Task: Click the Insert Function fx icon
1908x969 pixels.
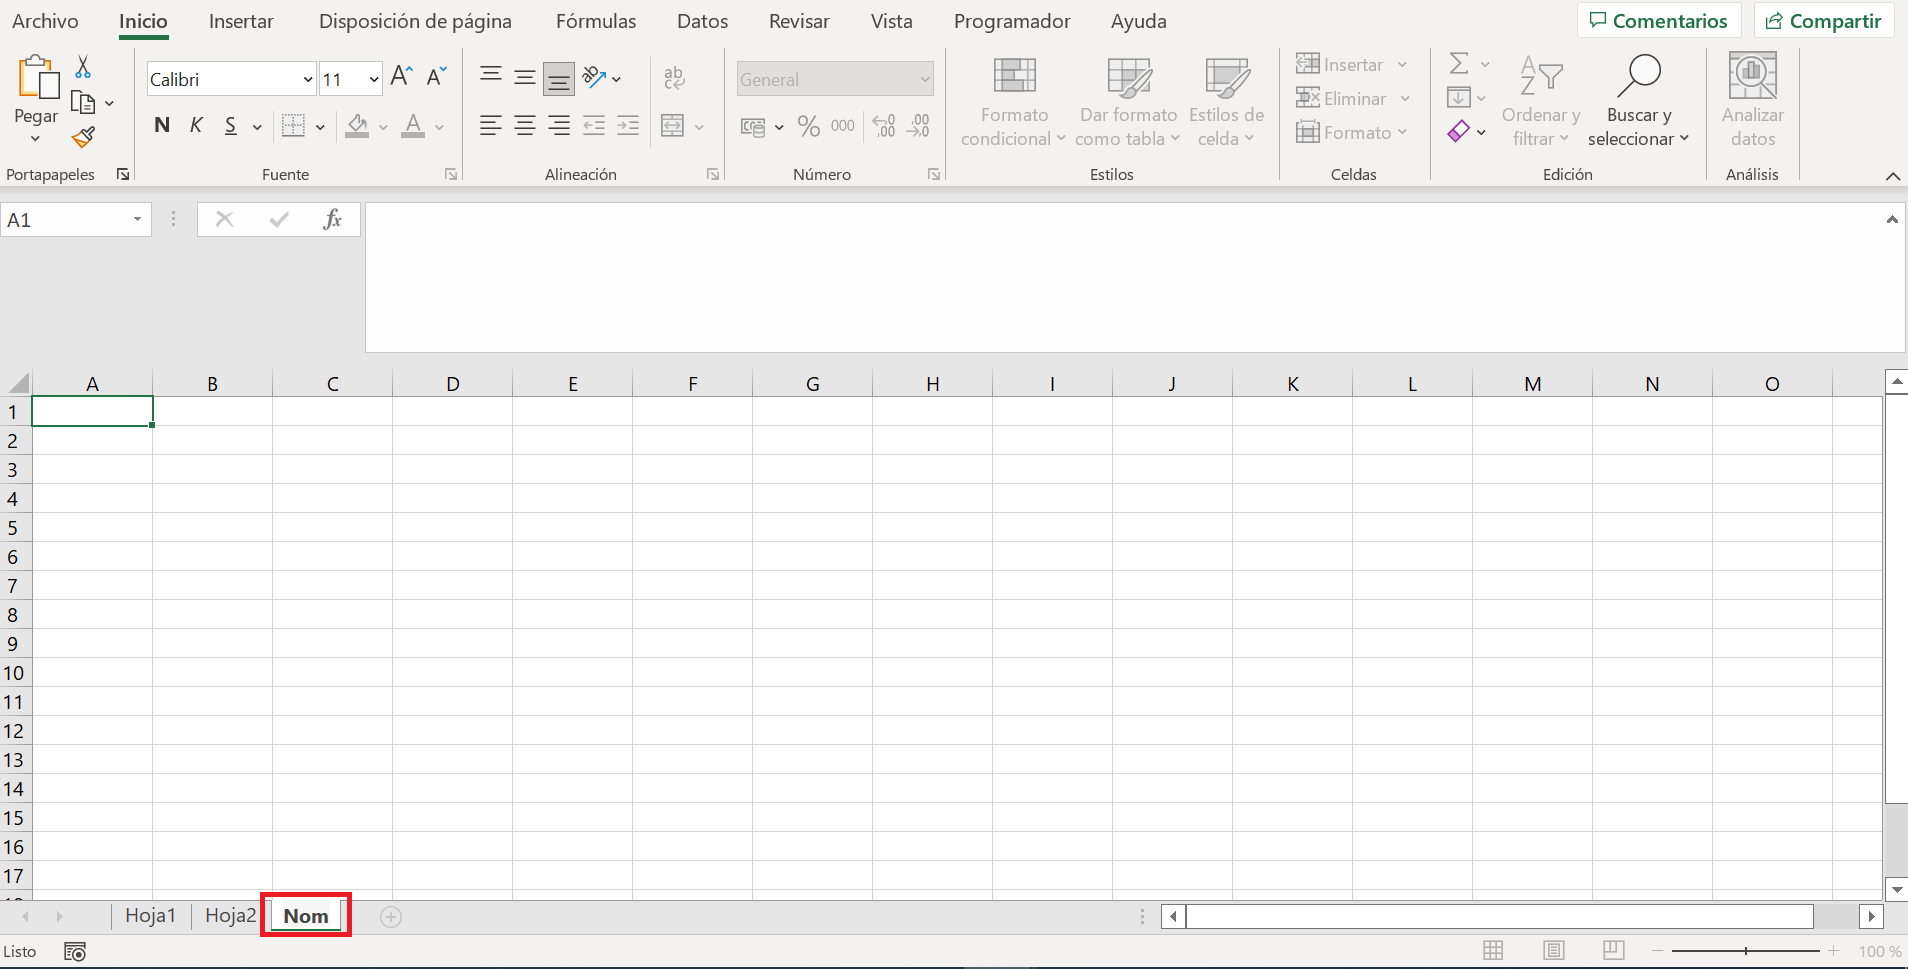Action: pos(332,219)
